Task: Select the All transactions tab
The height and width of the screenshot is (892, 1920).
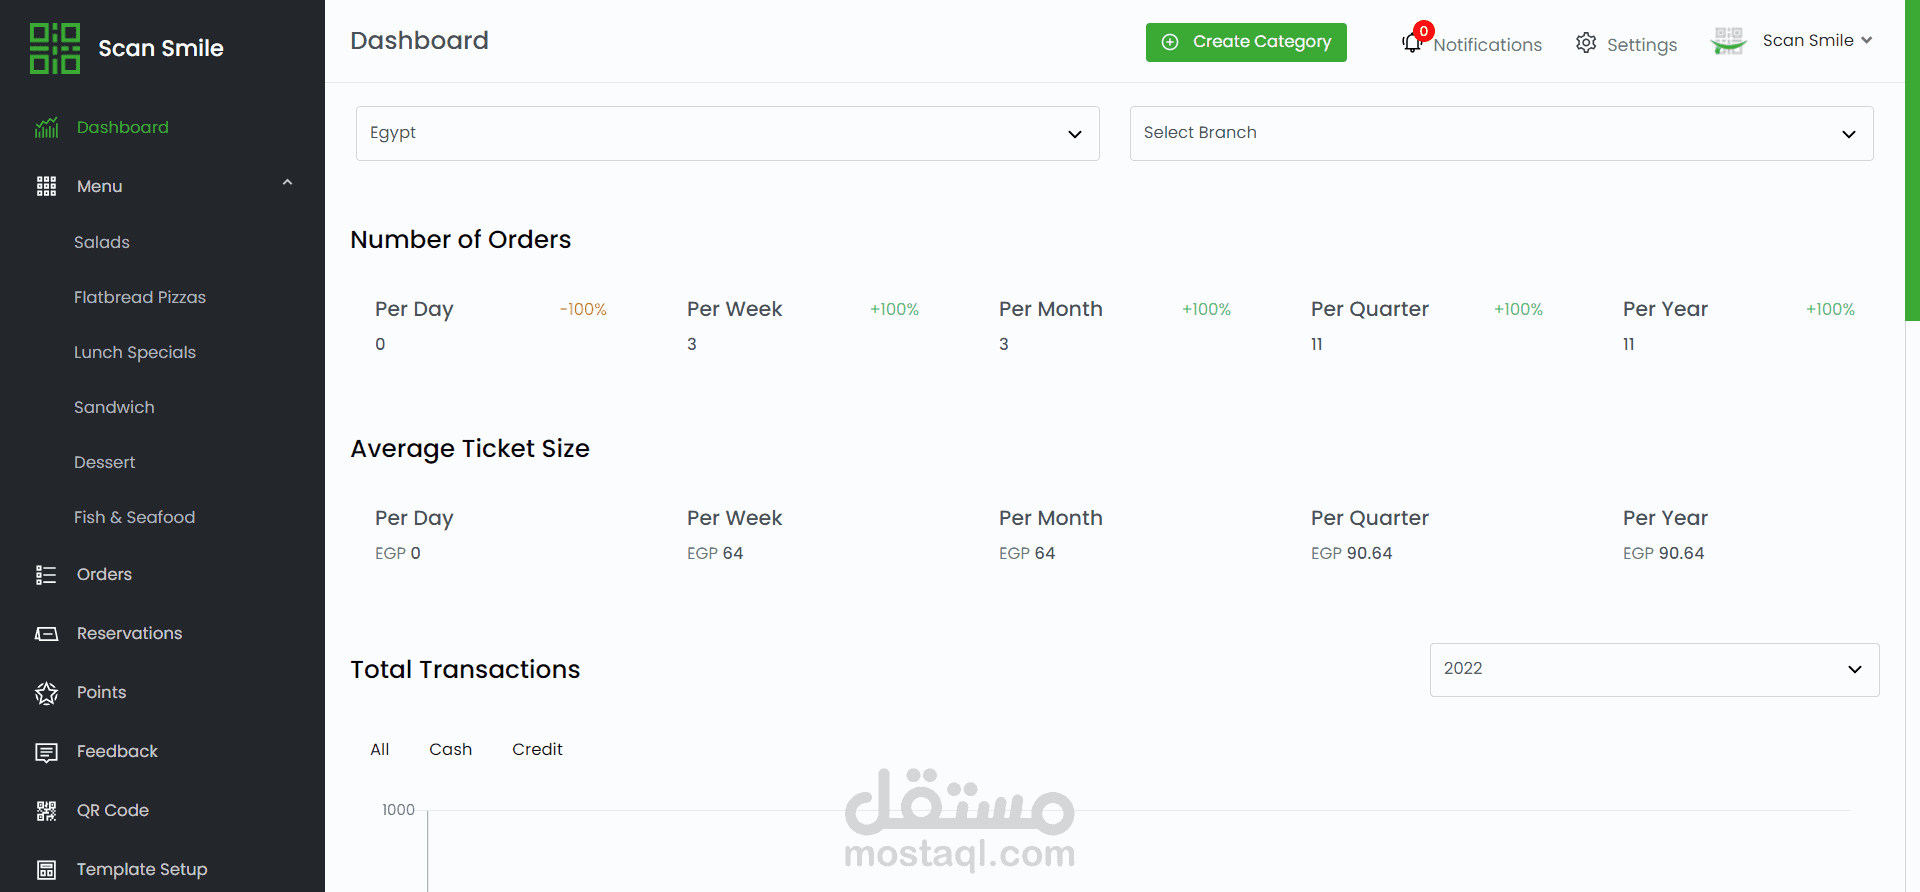Action: (379, 749)
